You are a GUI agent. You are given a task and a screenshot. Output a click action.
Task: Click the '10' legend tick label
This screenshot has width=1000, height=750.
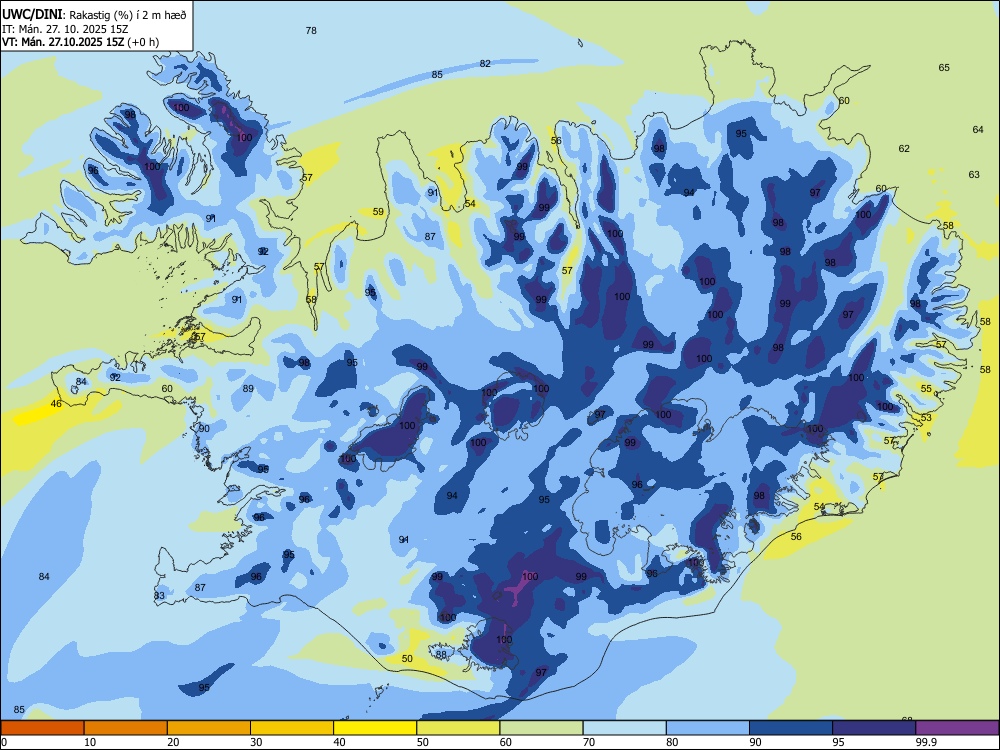click(x=90, y=742)
